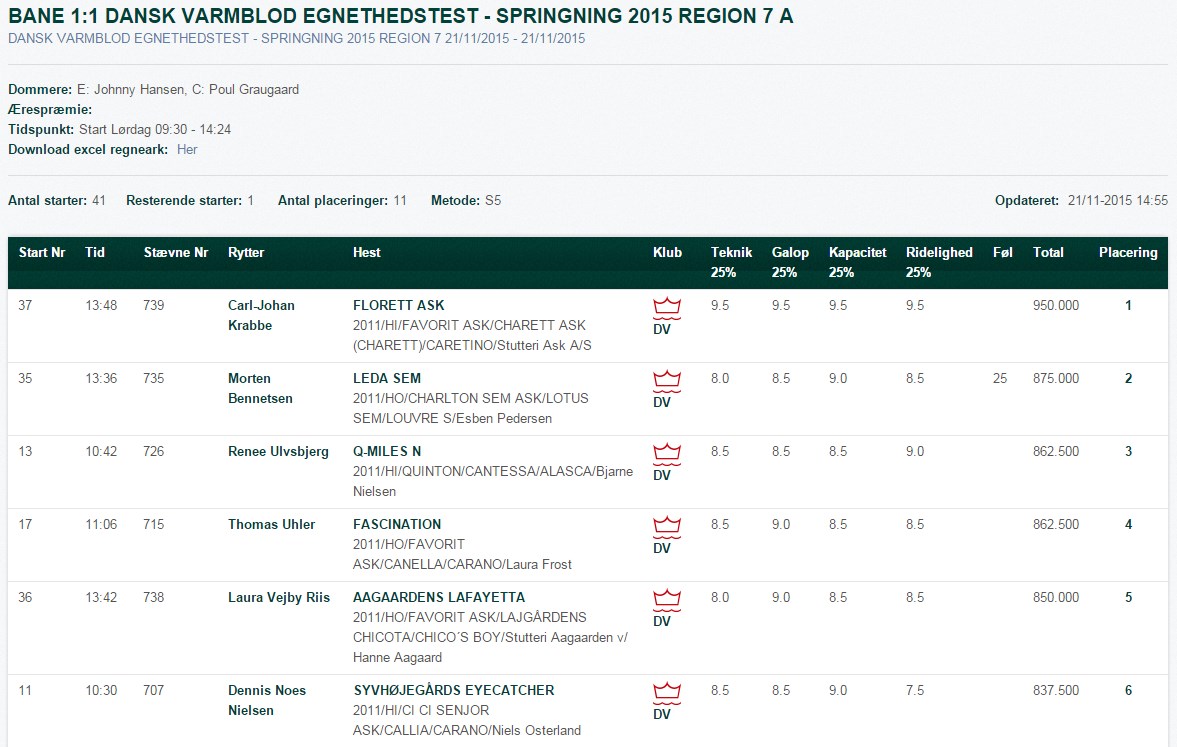Open rider Renee Ulvsbjerg
The width and height of the screenshot is (1177, 747).
[x=278, y=451]
